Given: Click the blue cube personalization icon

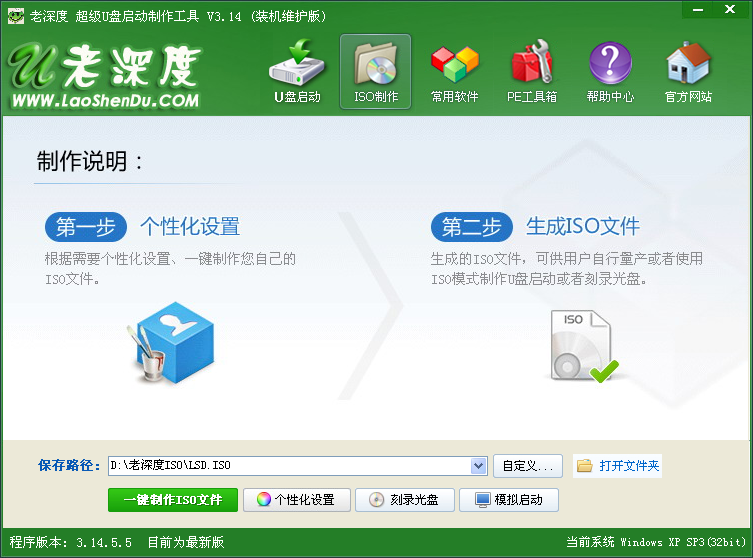Looking at the screenshot, I should point(170,343).
